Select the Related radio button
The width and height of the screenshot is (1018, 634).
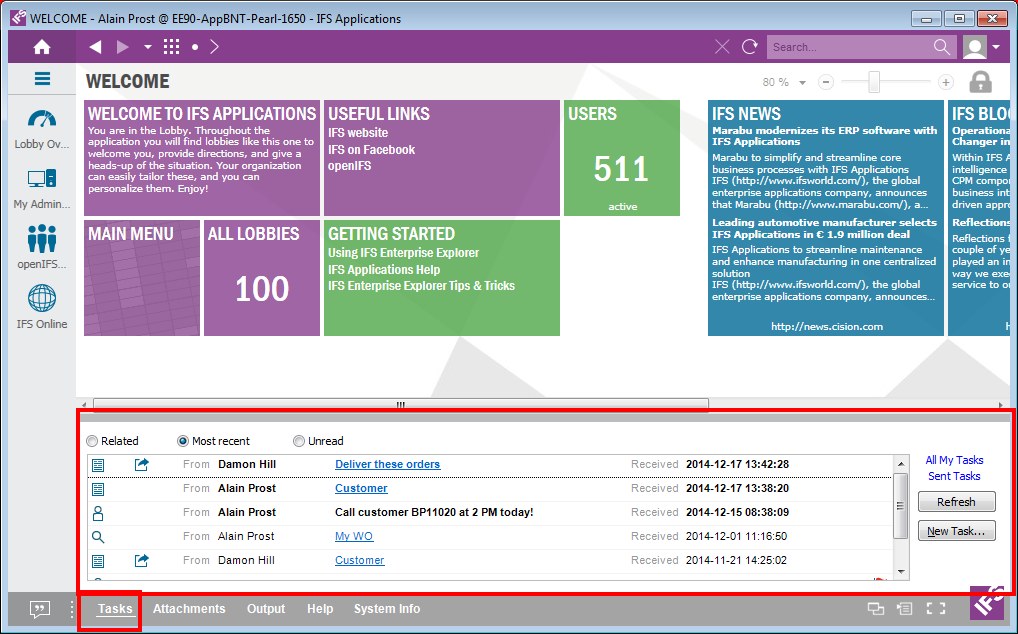coord(93,441)
